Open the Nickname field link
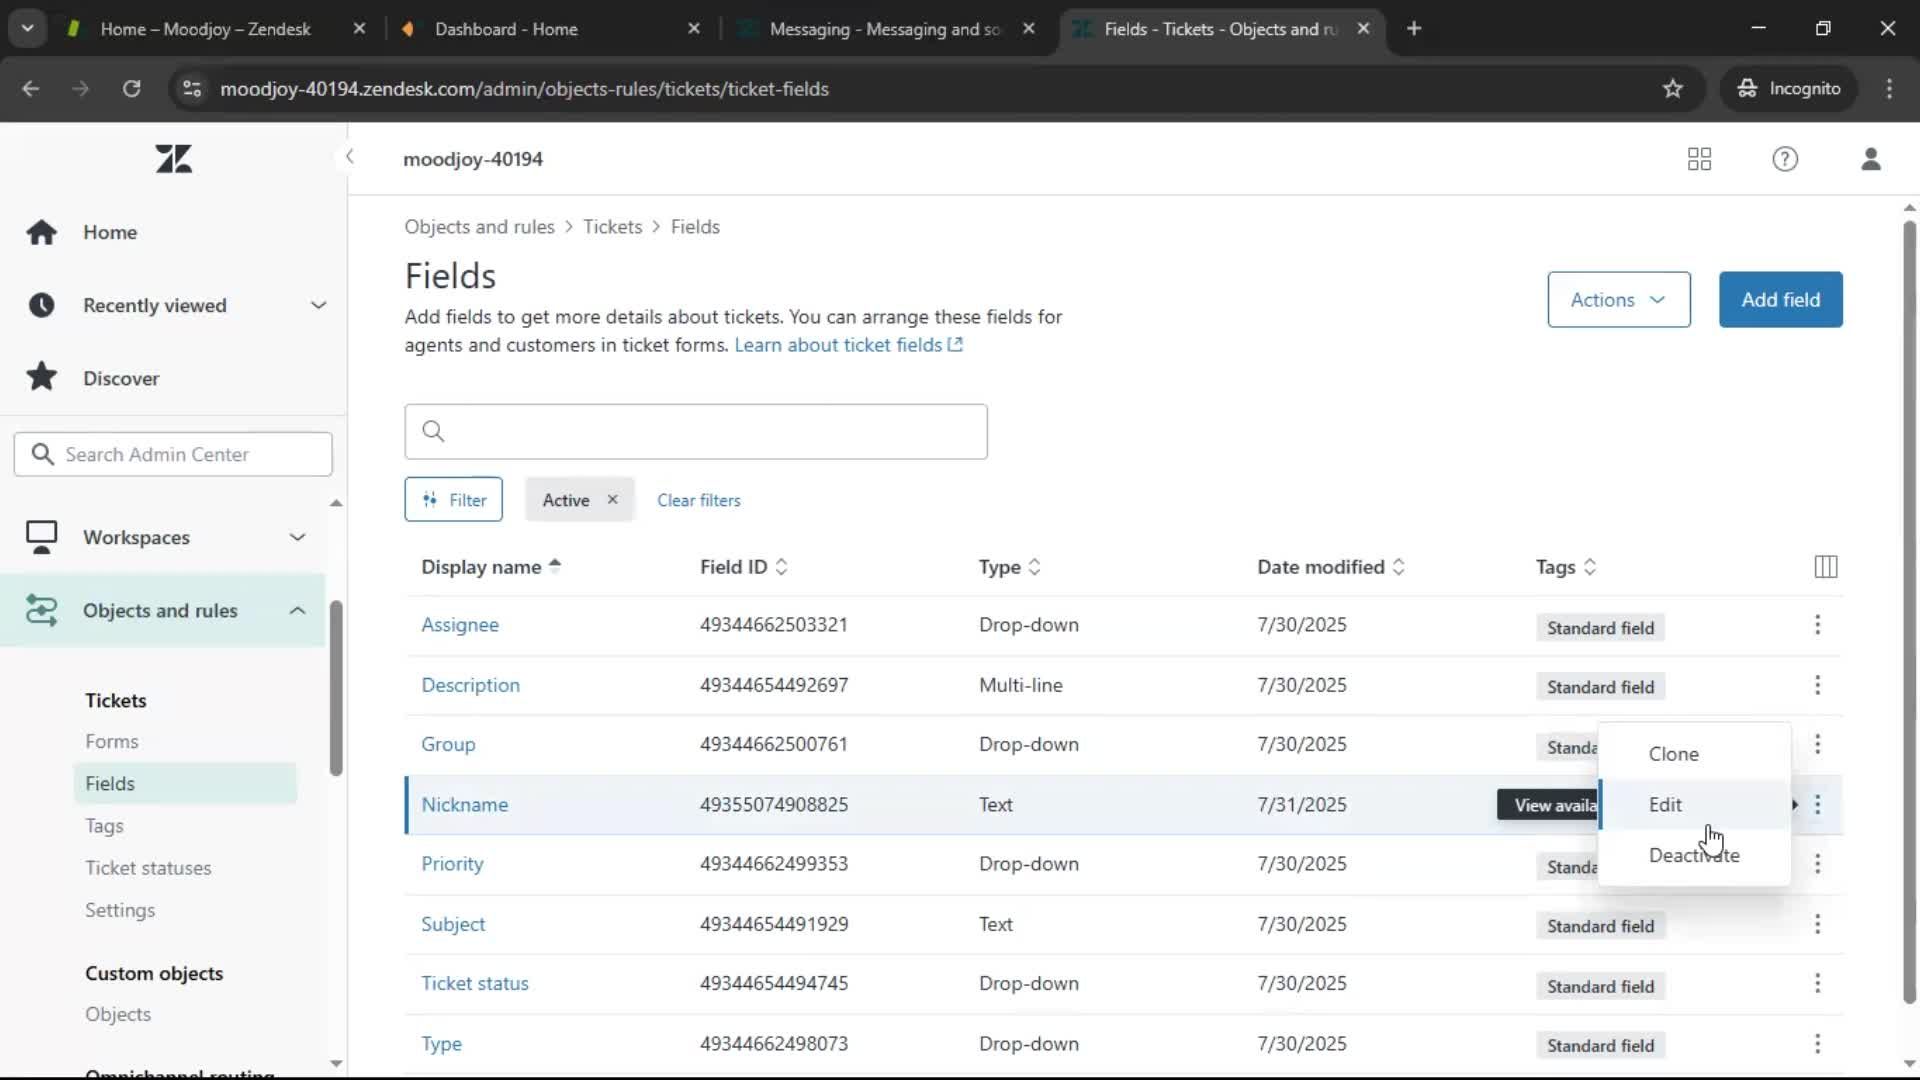Image resolution: width=1920 pixels, height=1080 pixels. (464, 805)
